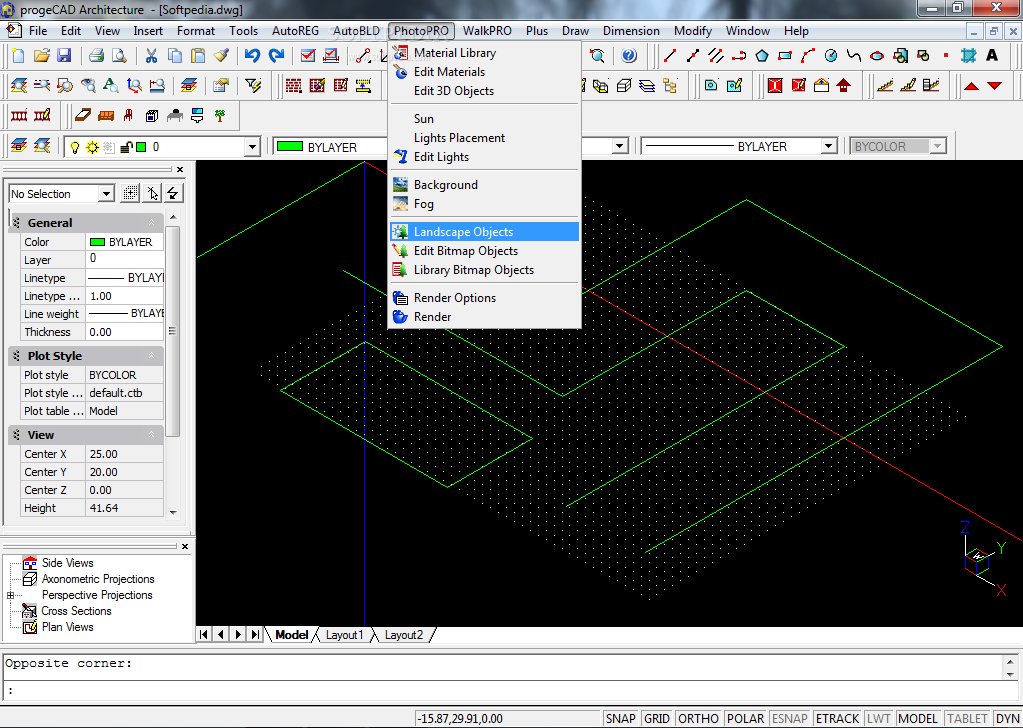Click the green color BYLAYER toolbar combo

330,147
